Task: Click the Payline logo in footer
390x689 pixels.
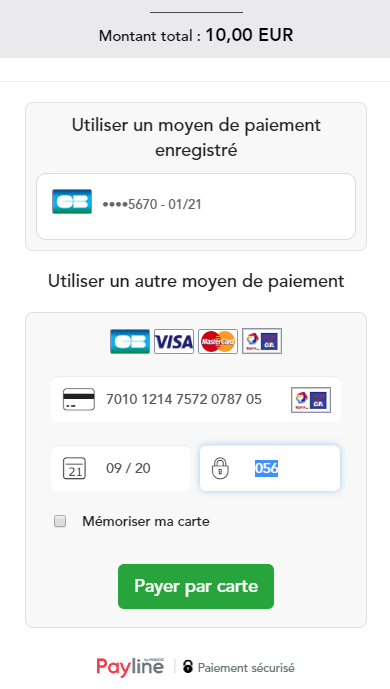Action: [x=130, y=667]
